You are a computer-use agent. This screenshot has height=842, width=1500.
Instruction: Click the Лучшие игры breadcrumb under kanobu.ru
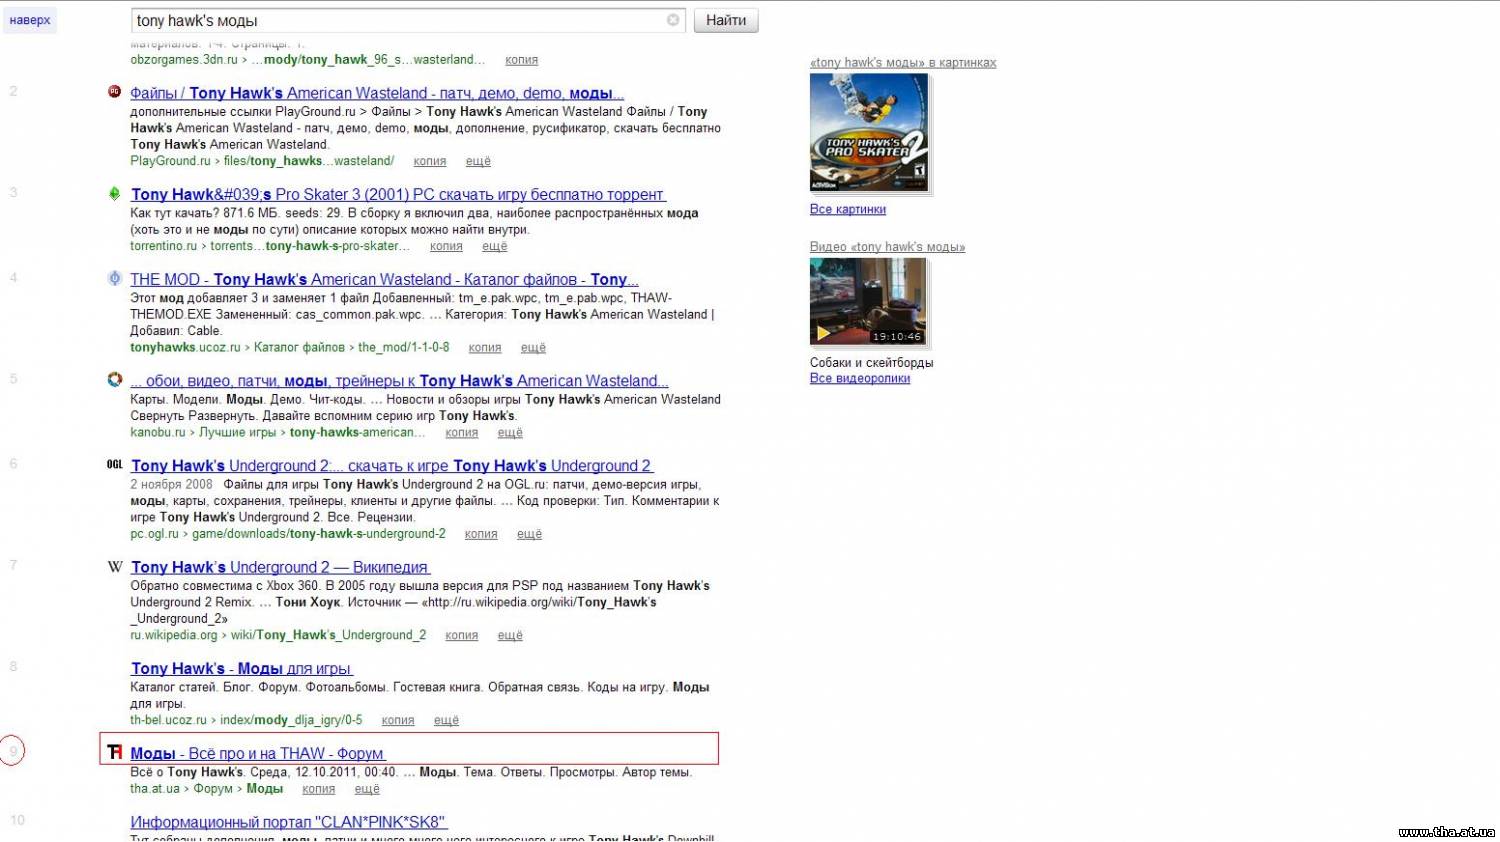pyautogui.click(x=238, y=433)
